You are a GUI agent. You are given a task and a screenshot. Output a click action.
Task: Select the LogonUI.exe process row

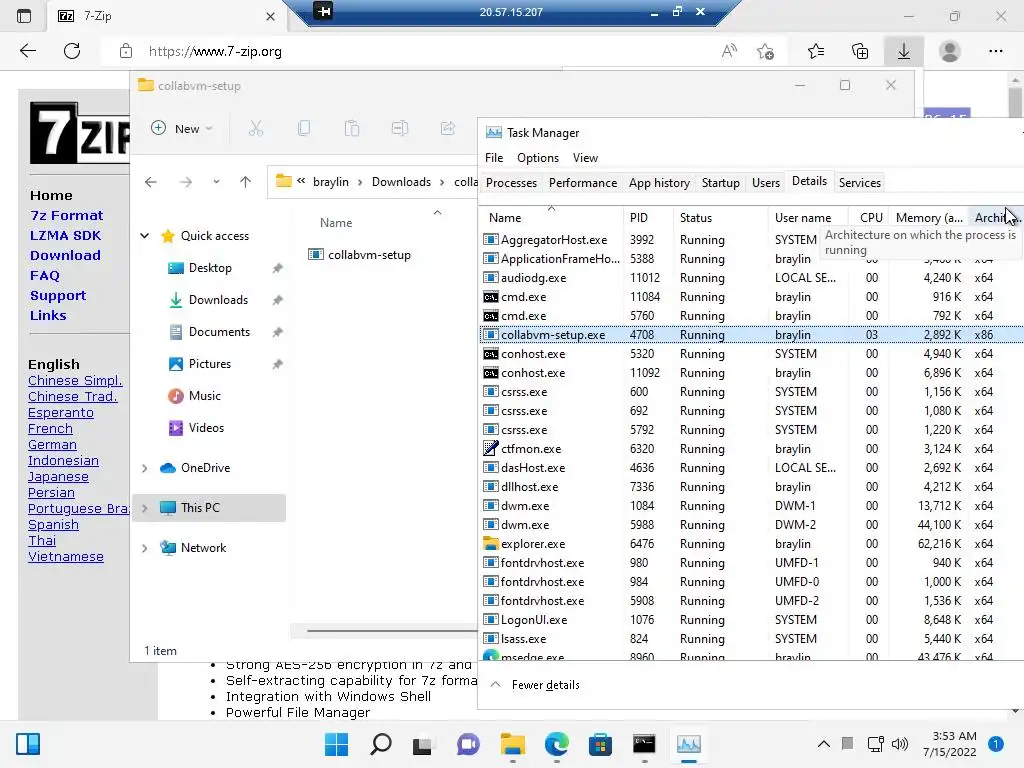point(752,620)
